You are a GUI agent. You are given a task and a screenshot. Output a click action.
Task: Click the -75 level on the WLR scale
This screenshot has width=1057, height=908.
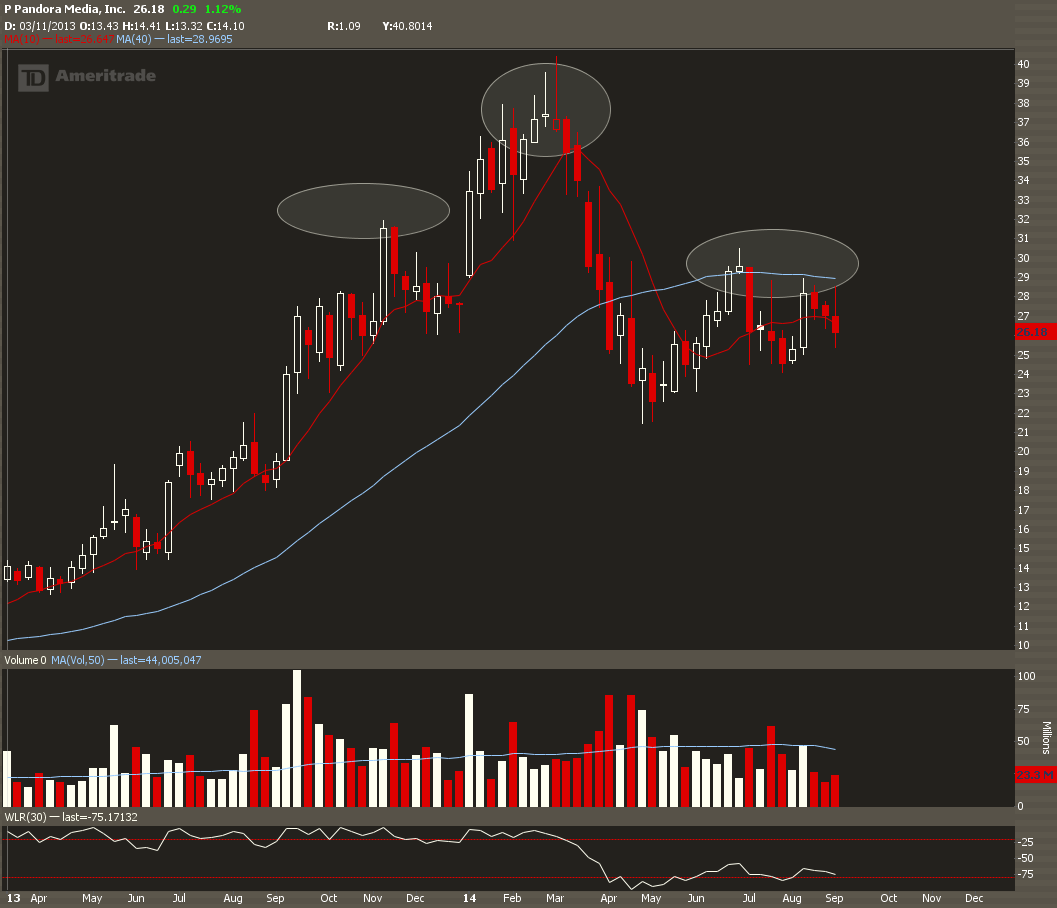click(x=1025, y=874)
